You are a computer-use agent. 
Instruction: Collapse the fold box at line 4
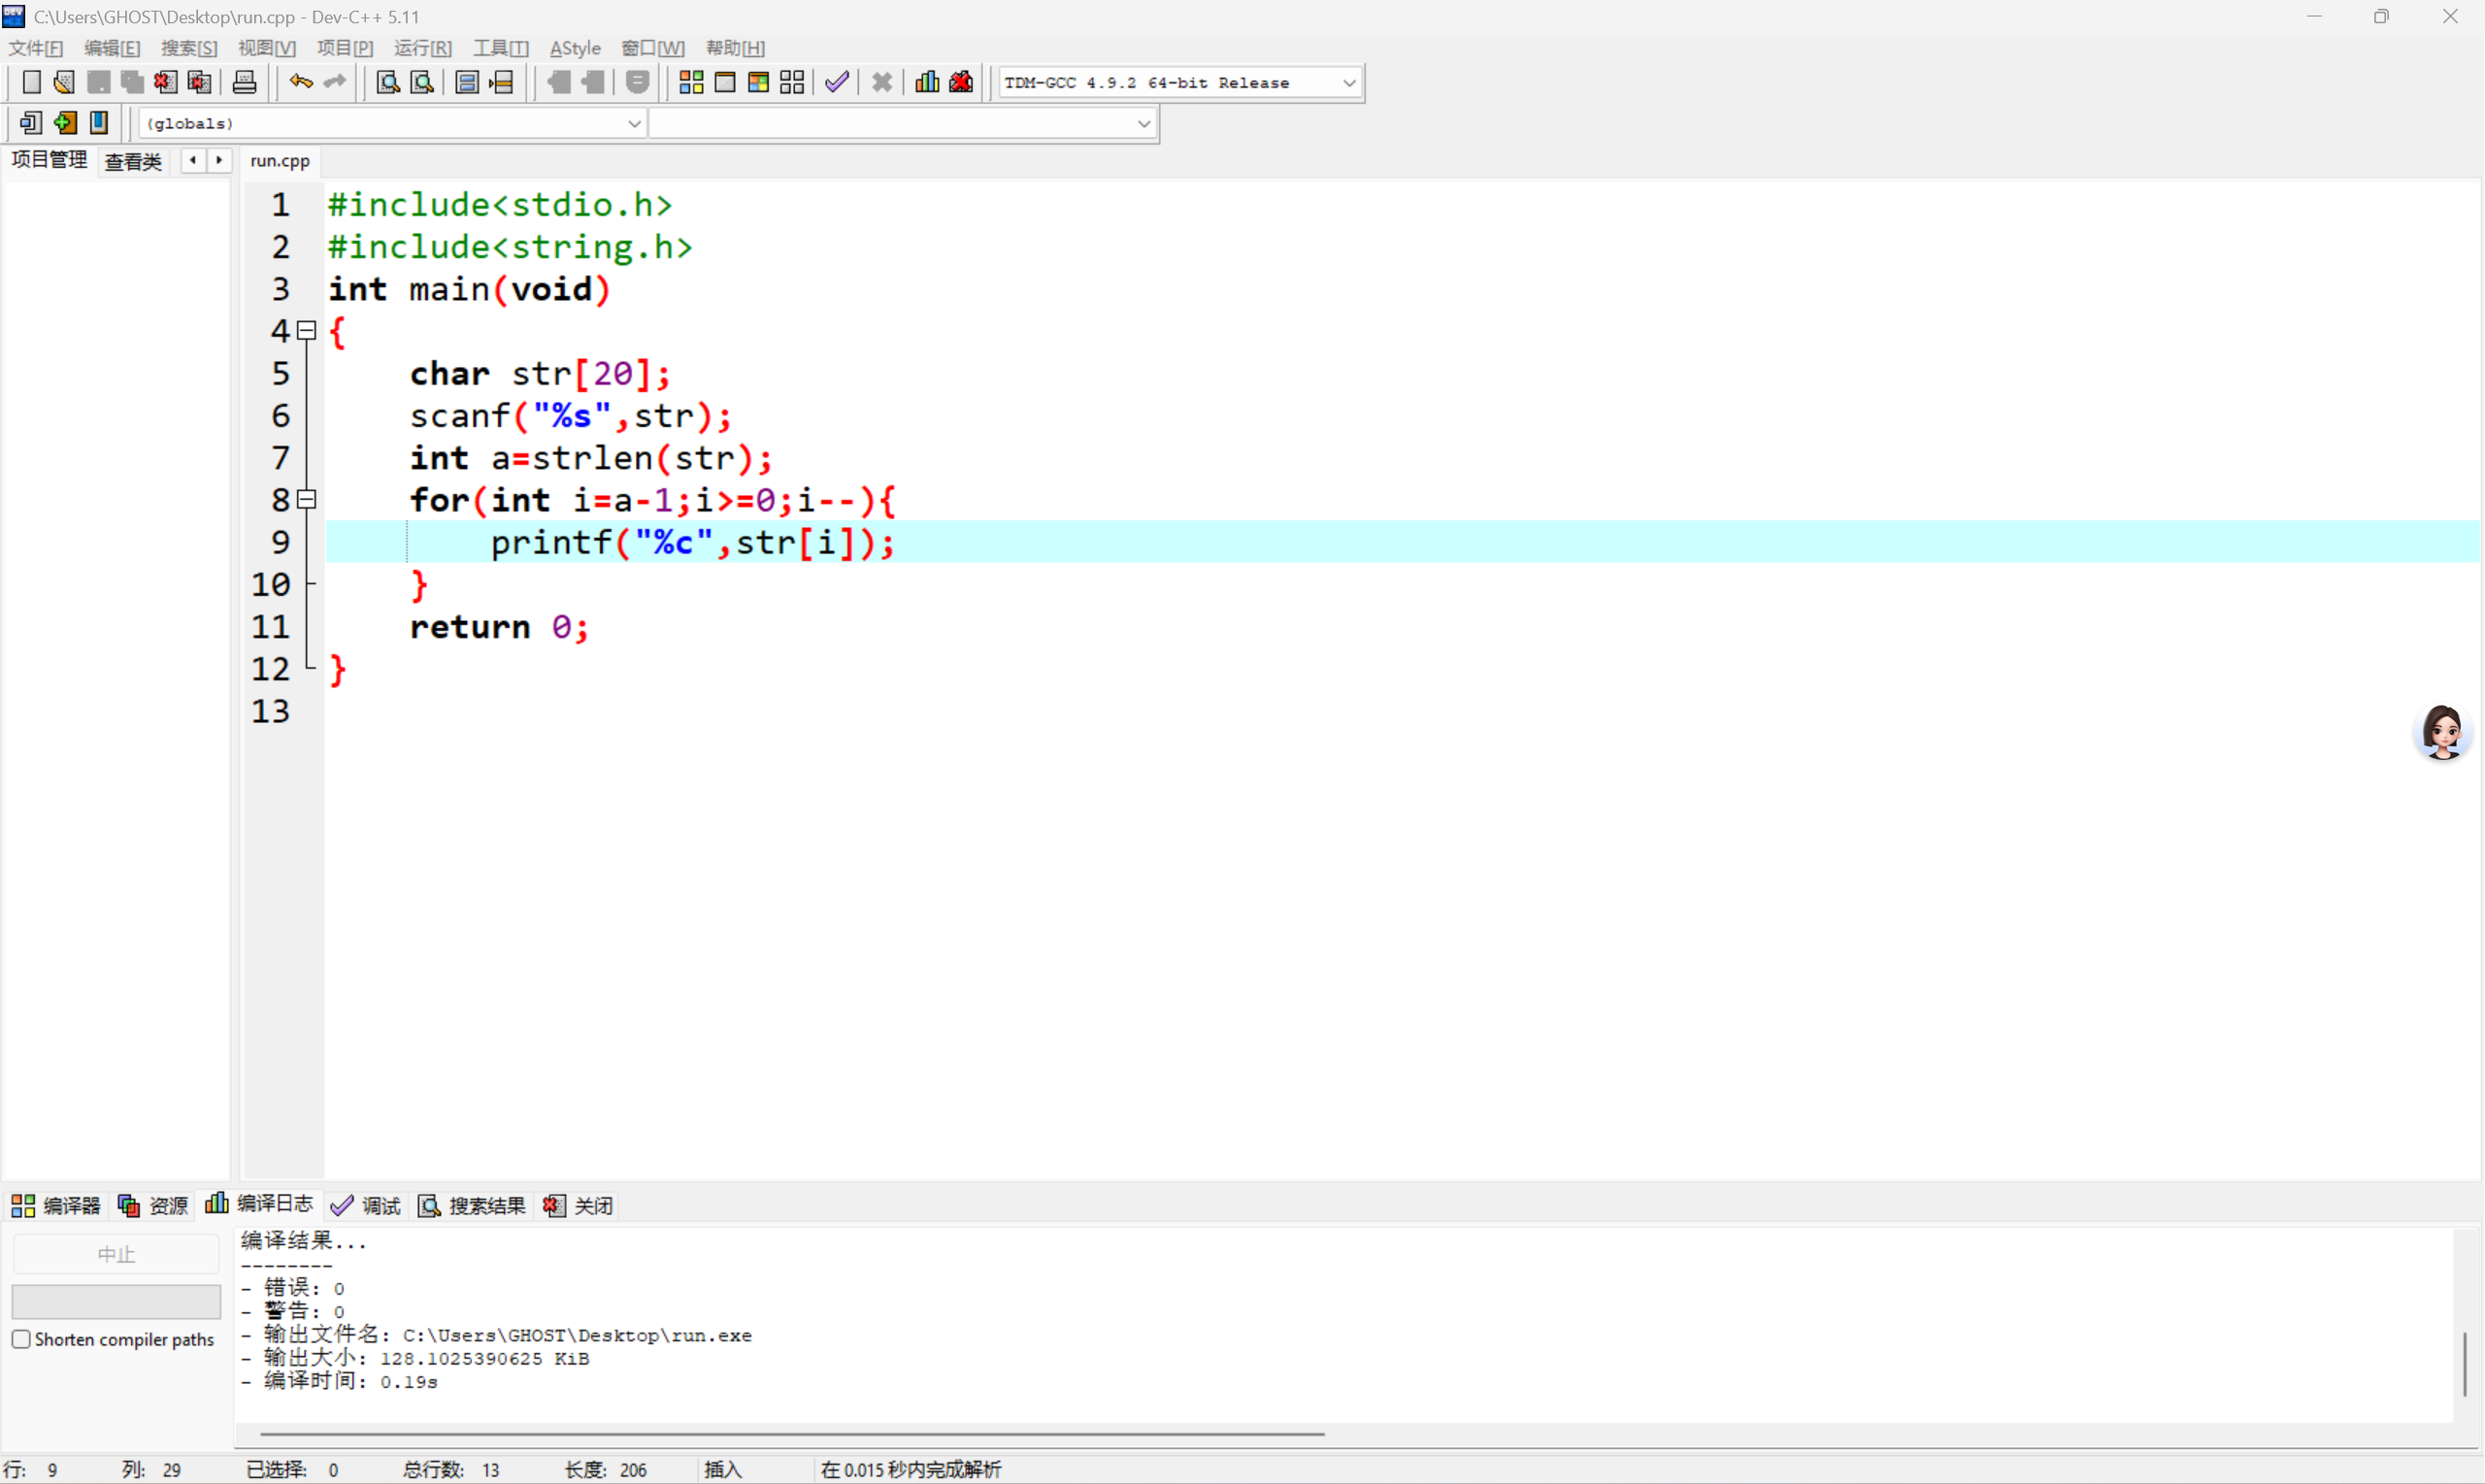point(307,330)
